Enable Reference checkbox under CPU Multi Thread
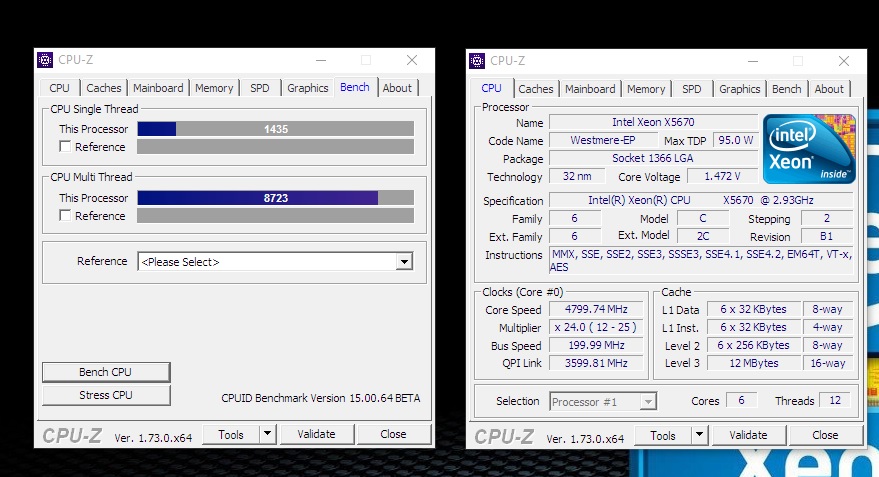879x477 pixels. (x=65, y=215)
